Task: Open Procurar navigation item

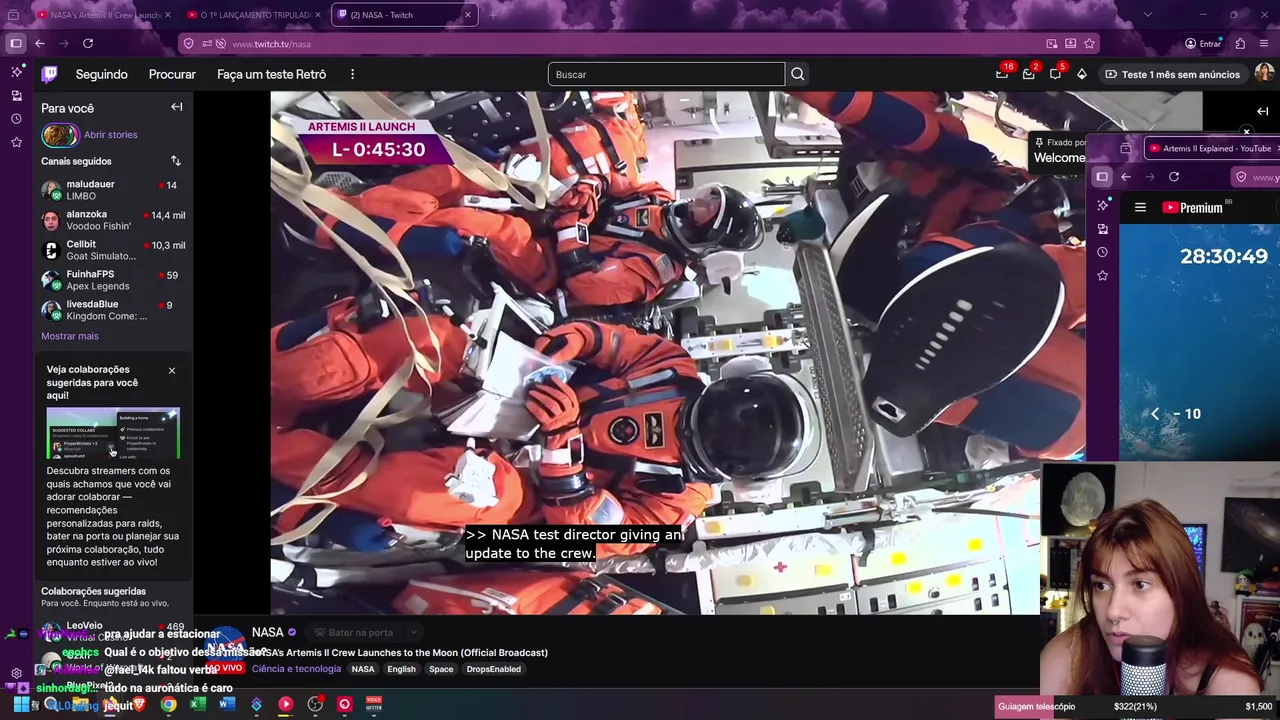Action: tap(172, 74)
